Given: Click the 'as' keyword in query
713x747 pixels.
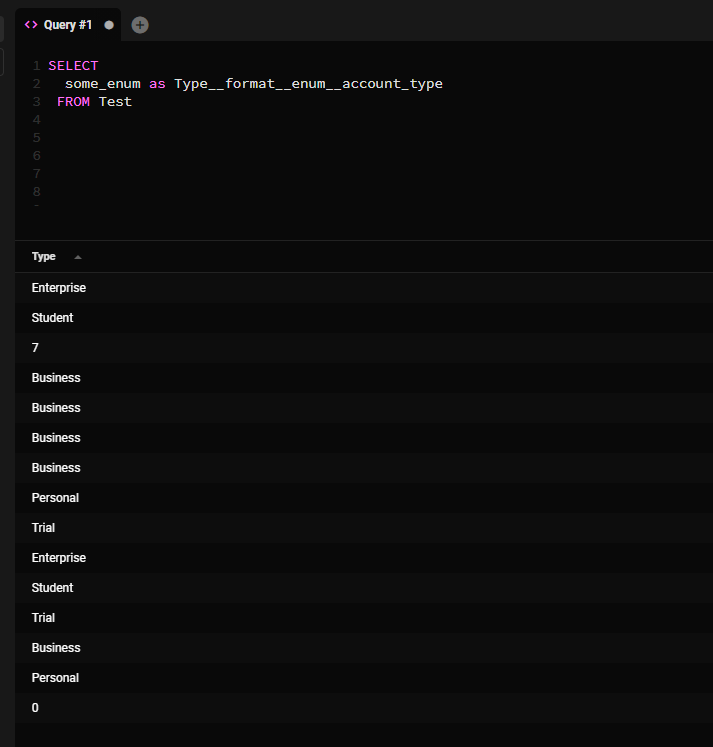Looking at the screenshot, I should pyautogui.click(x=157, y=84).
